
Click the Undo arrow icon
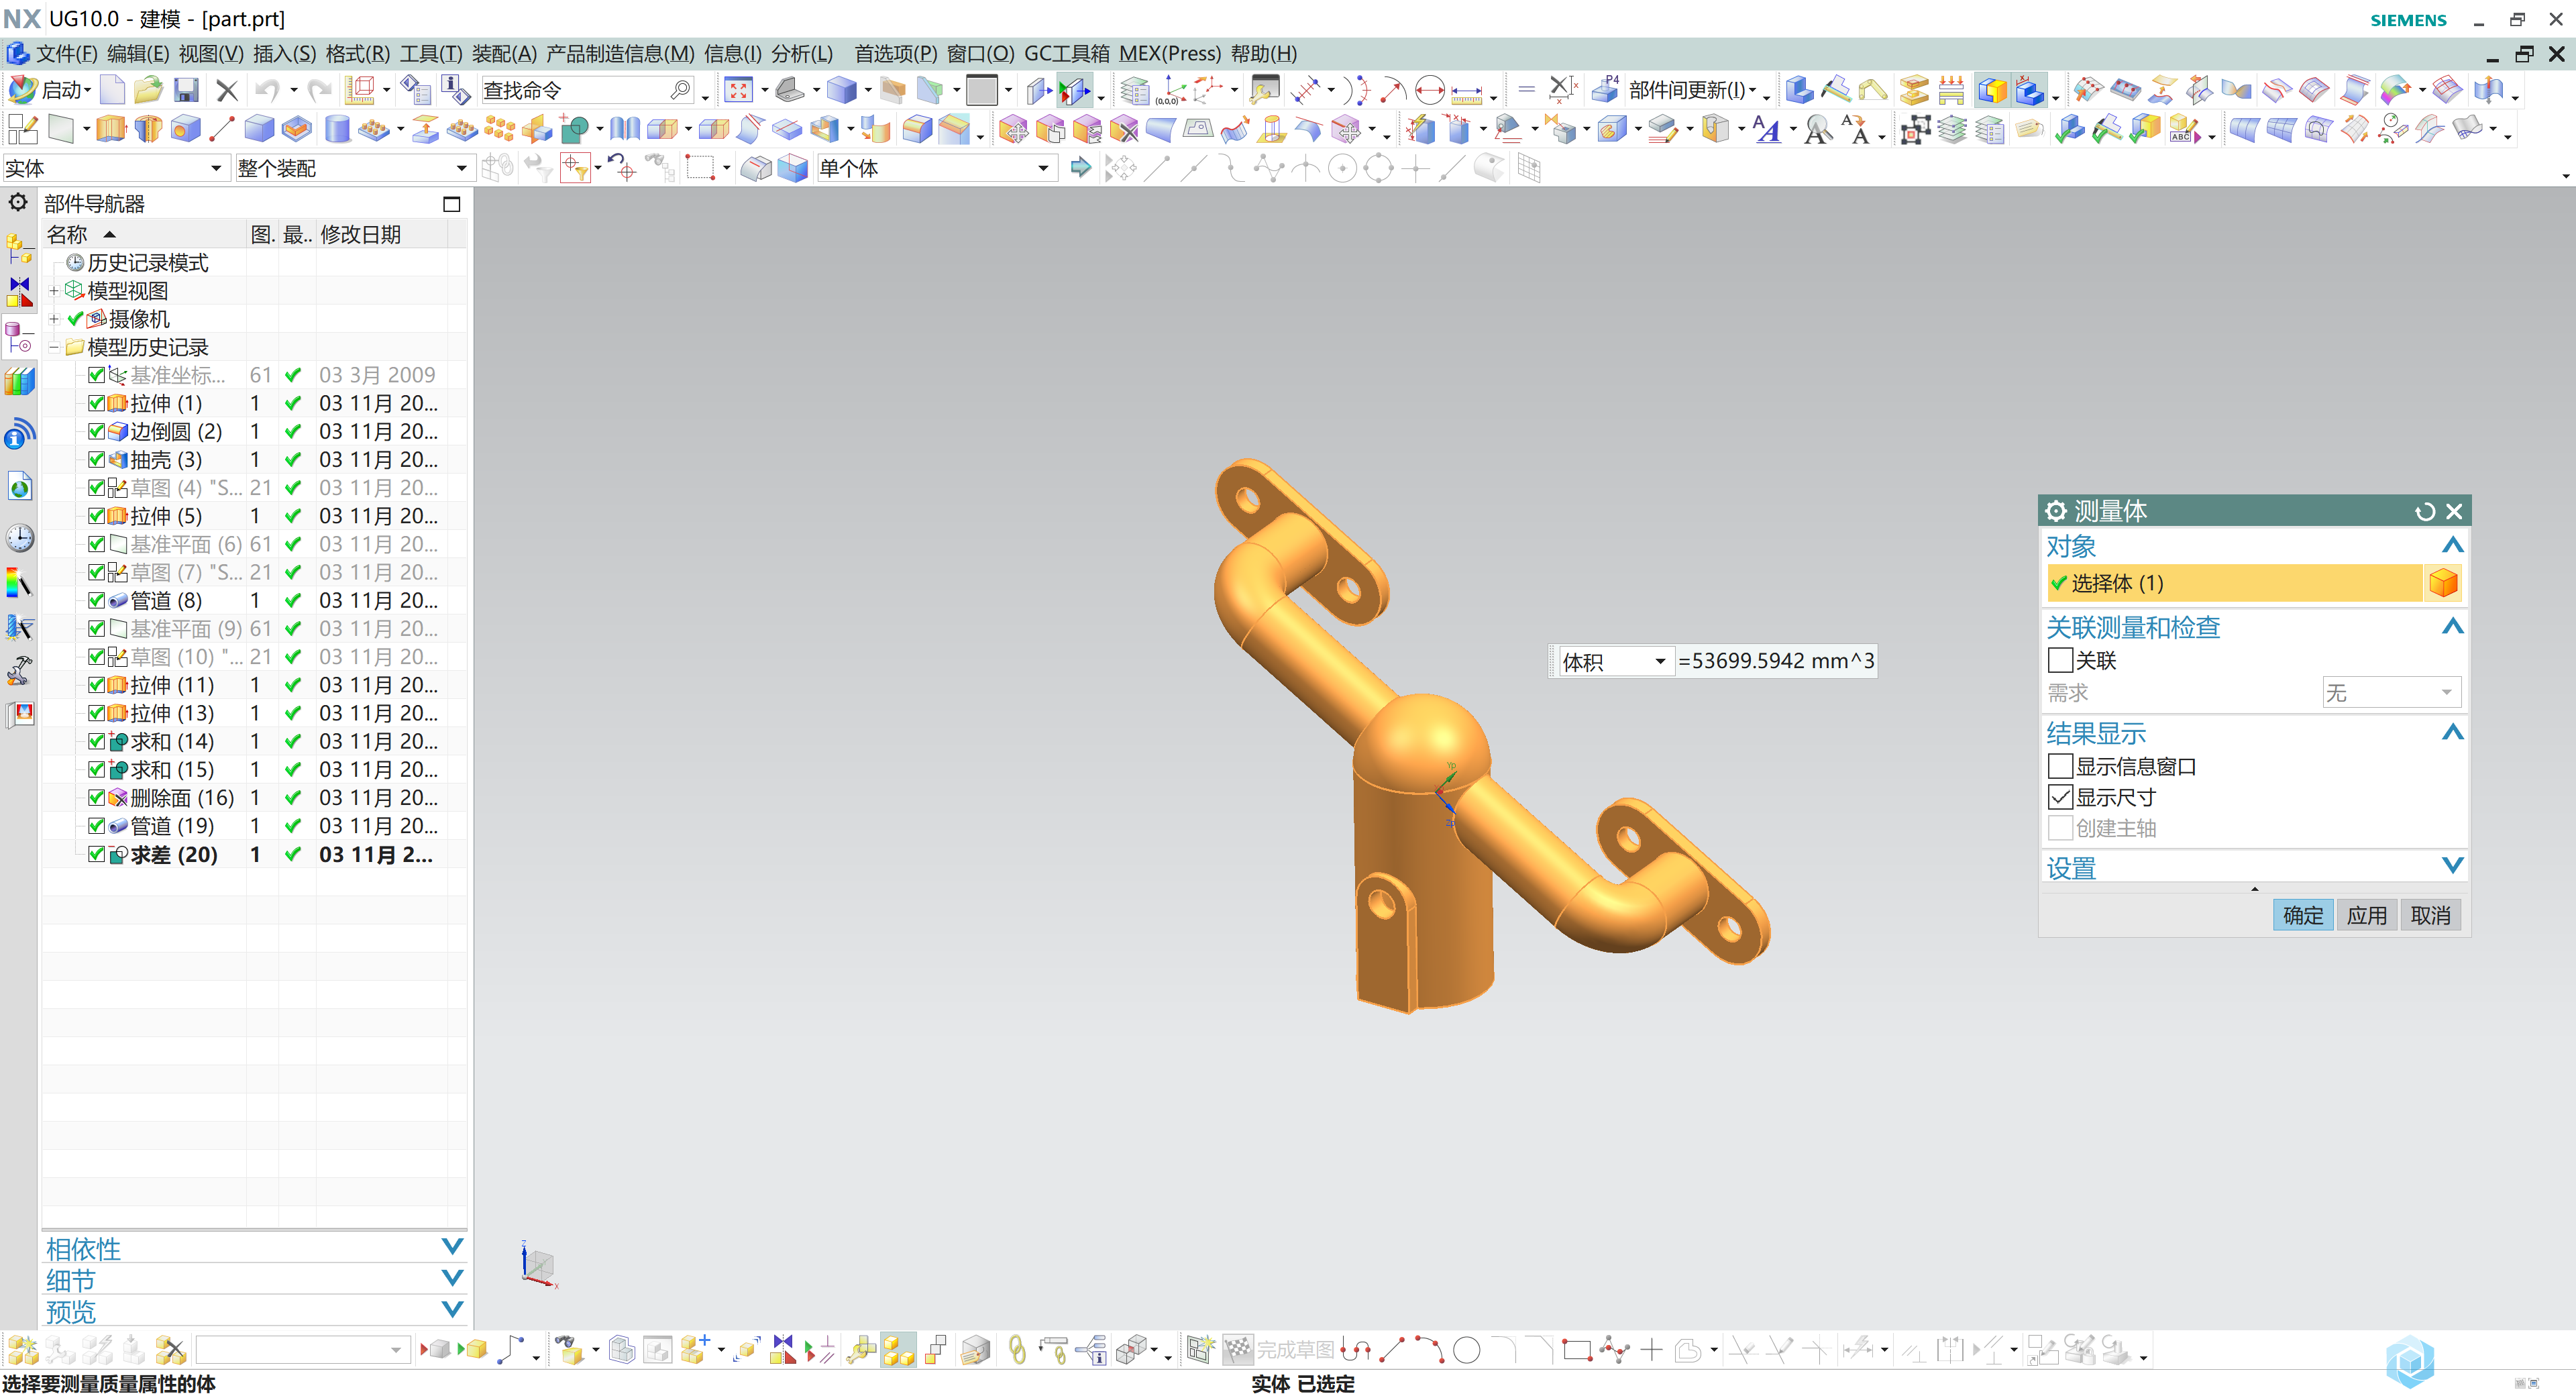[266, 91]
